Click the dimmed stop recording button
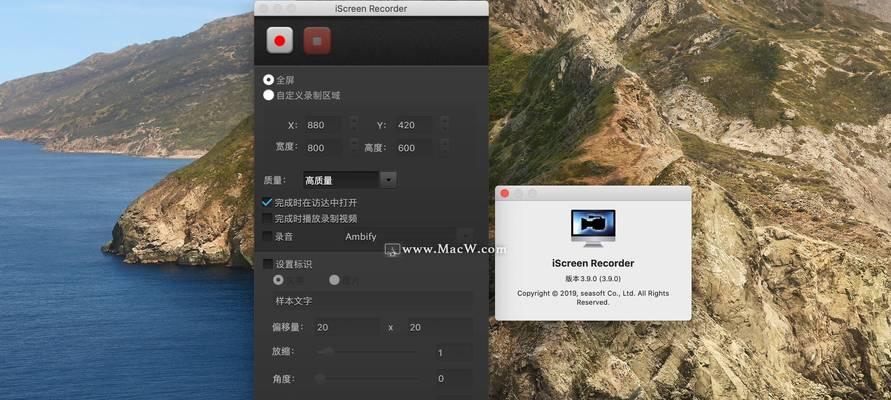The height and width of the screenshot is (400, 891). click(317, 40)
